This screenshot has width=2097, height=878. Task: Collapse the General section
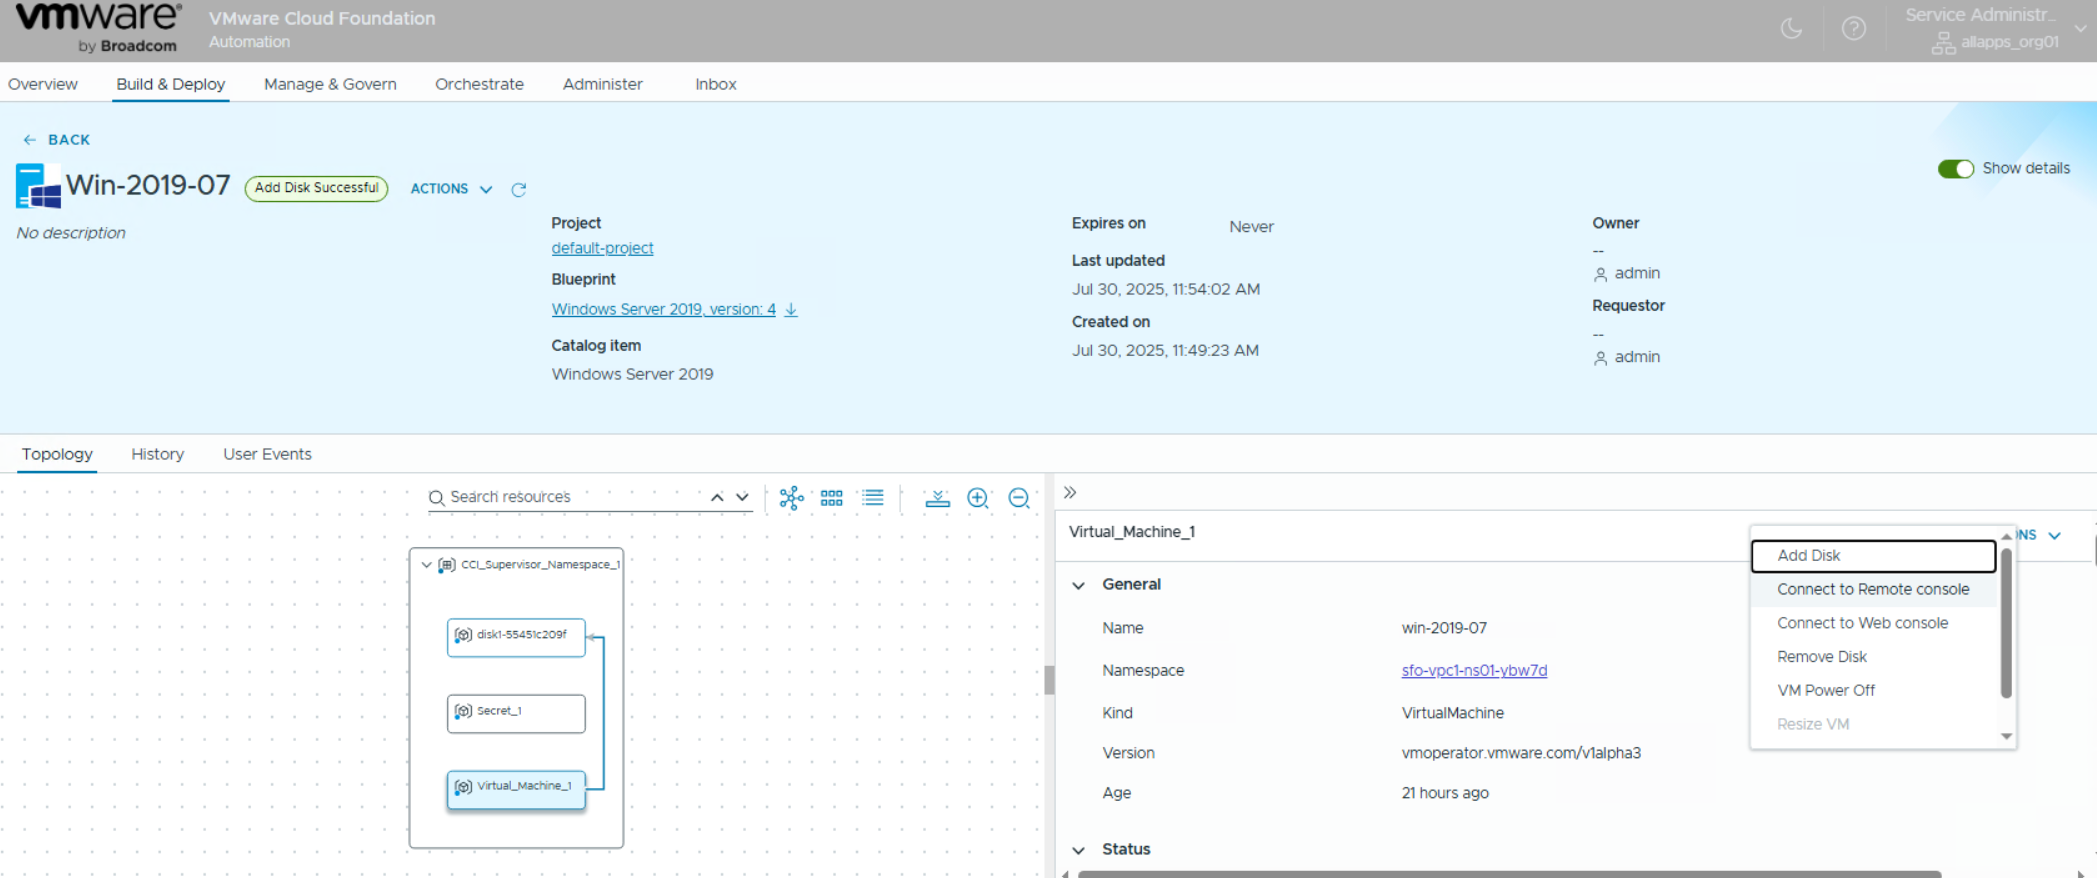pos(1079,585)
